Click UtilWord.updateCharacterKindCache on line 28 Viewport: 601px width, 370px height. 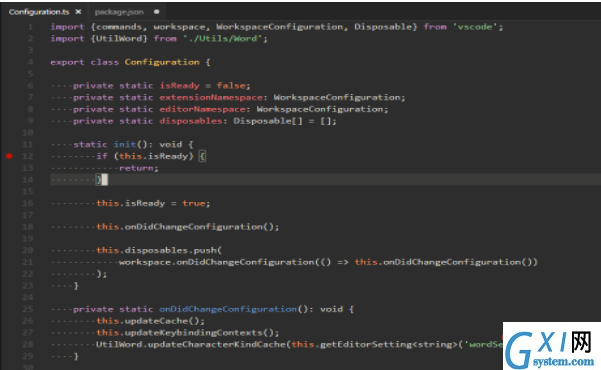pyautogui.click(x=190, y=344)
